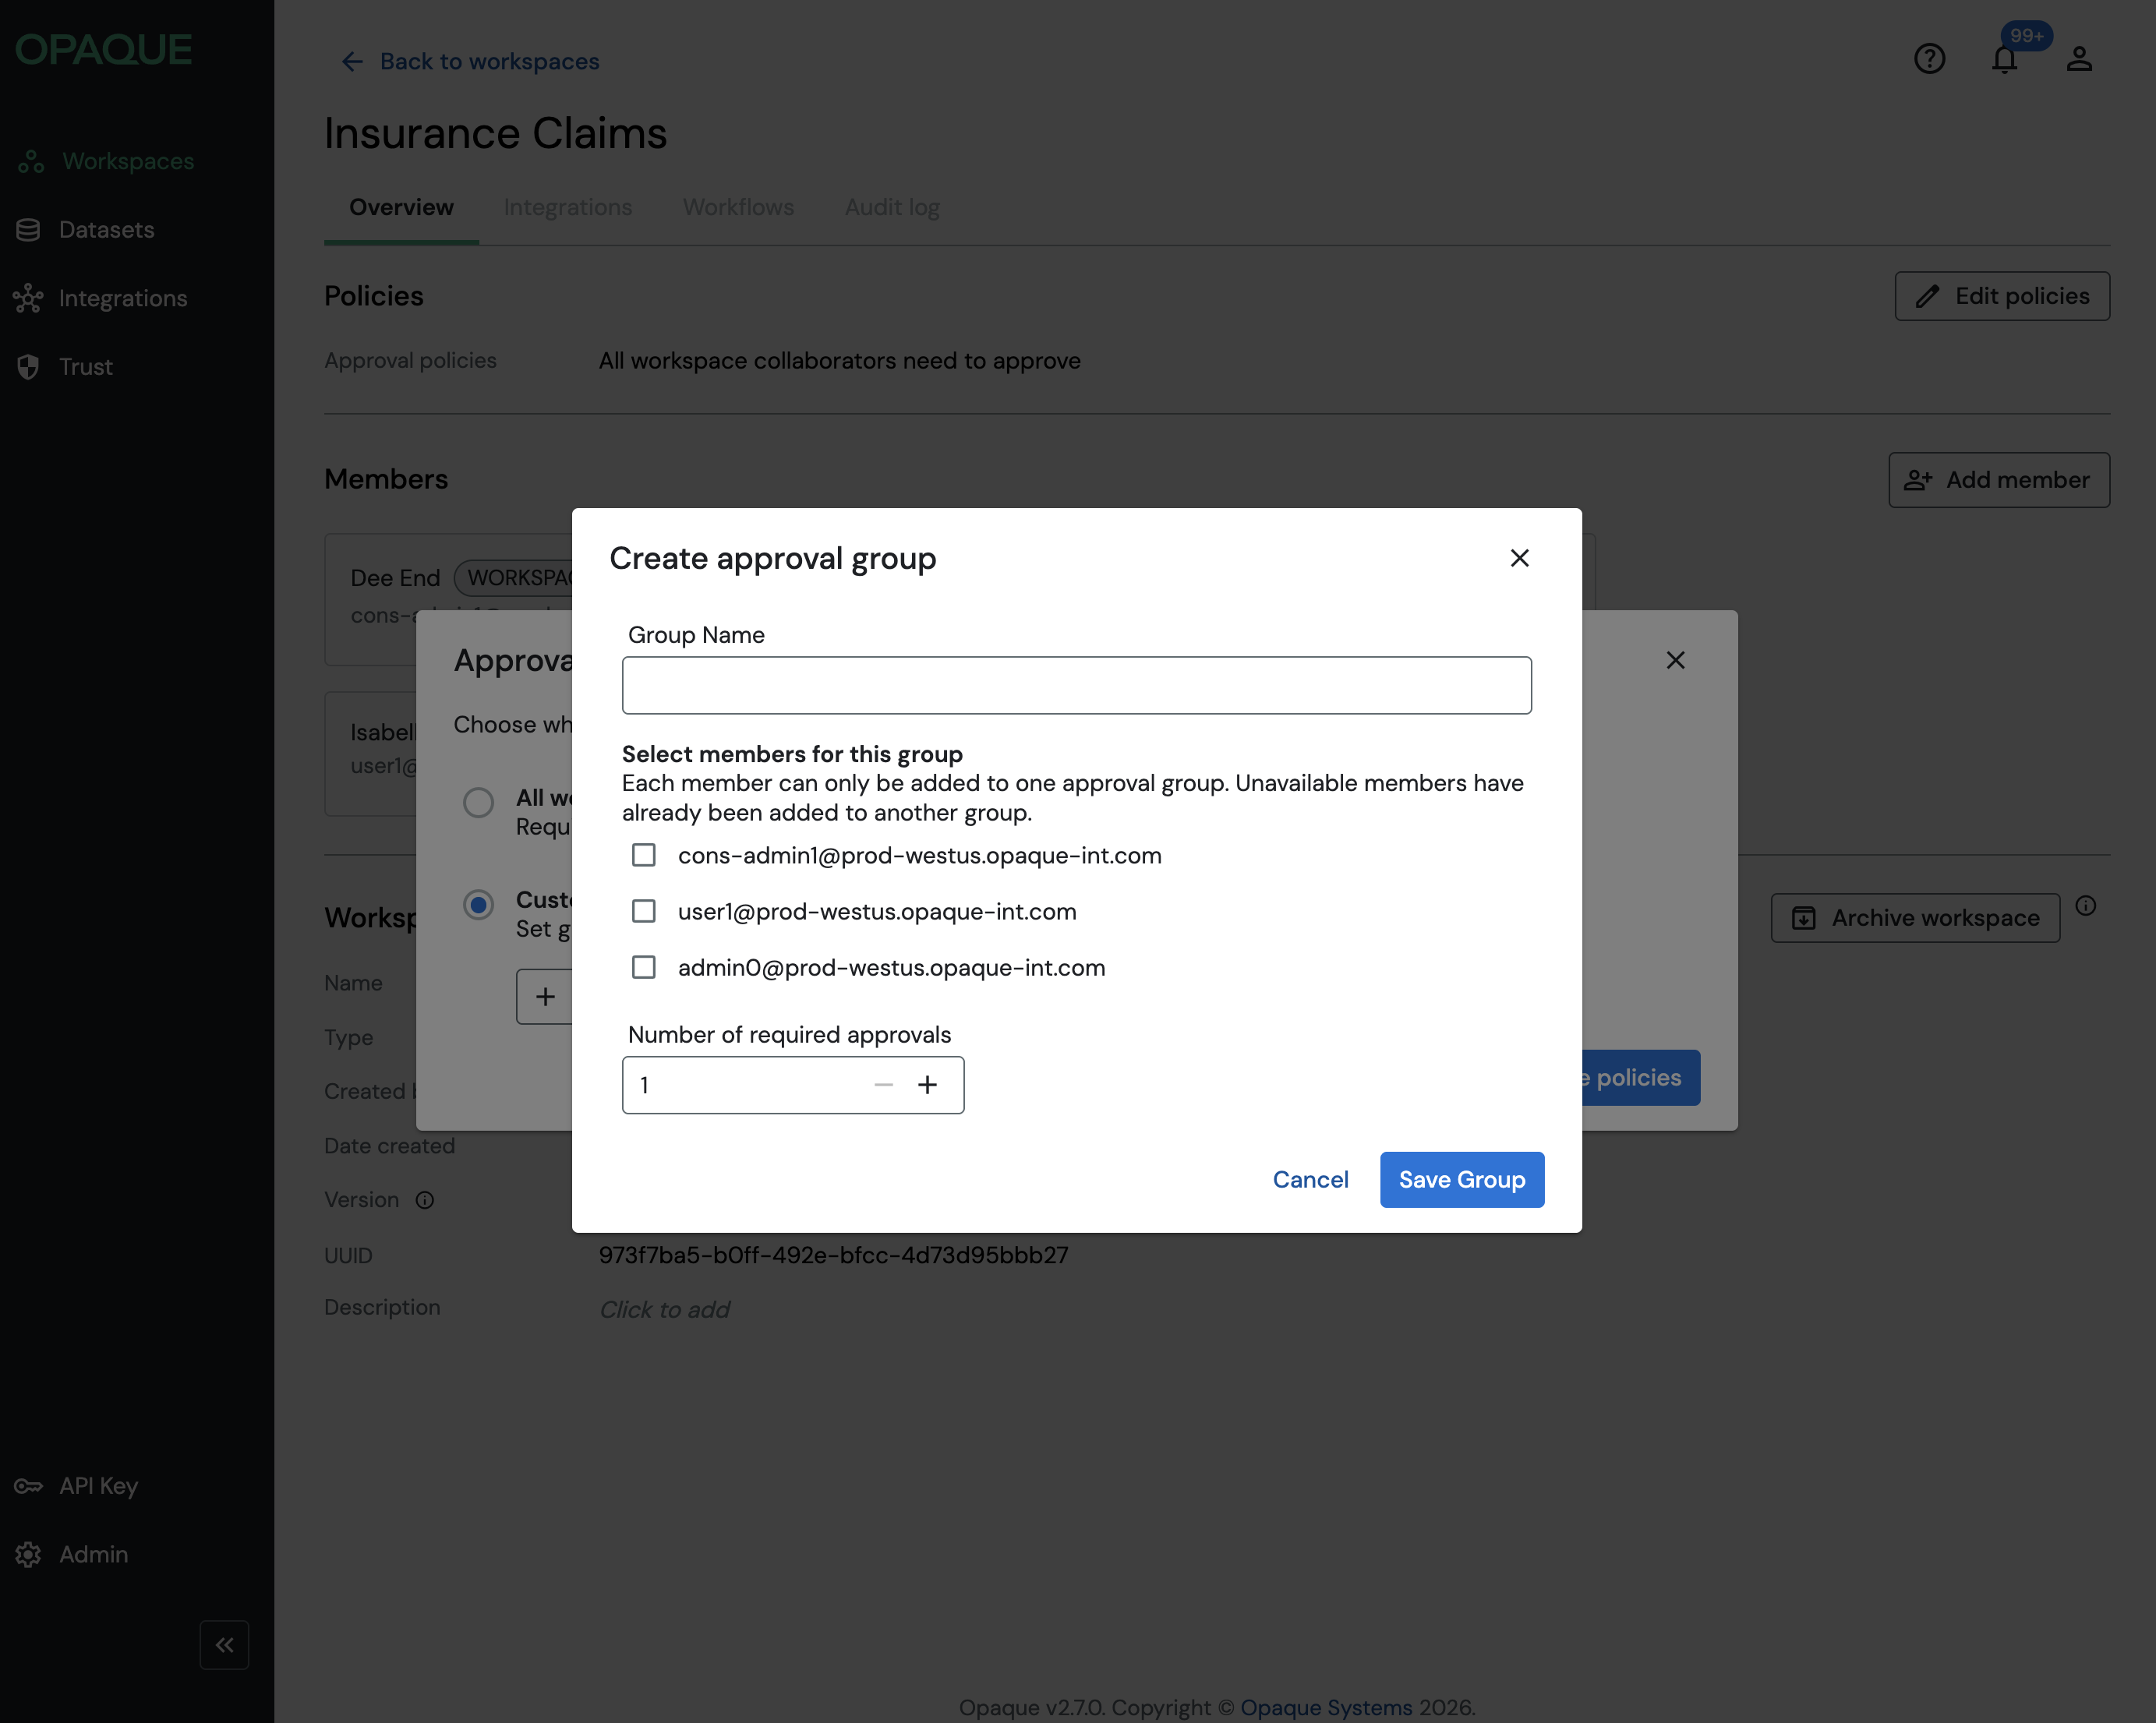
Task: Close the Create approval group dialog
Action: [1519, 558]
